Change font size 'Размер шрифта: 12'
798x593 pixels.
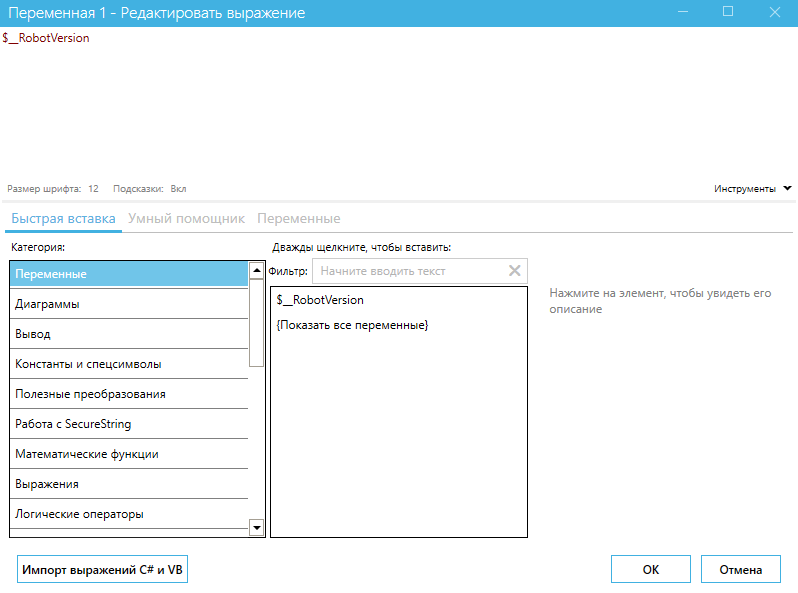pyautogui.click(x=53, y=188)
